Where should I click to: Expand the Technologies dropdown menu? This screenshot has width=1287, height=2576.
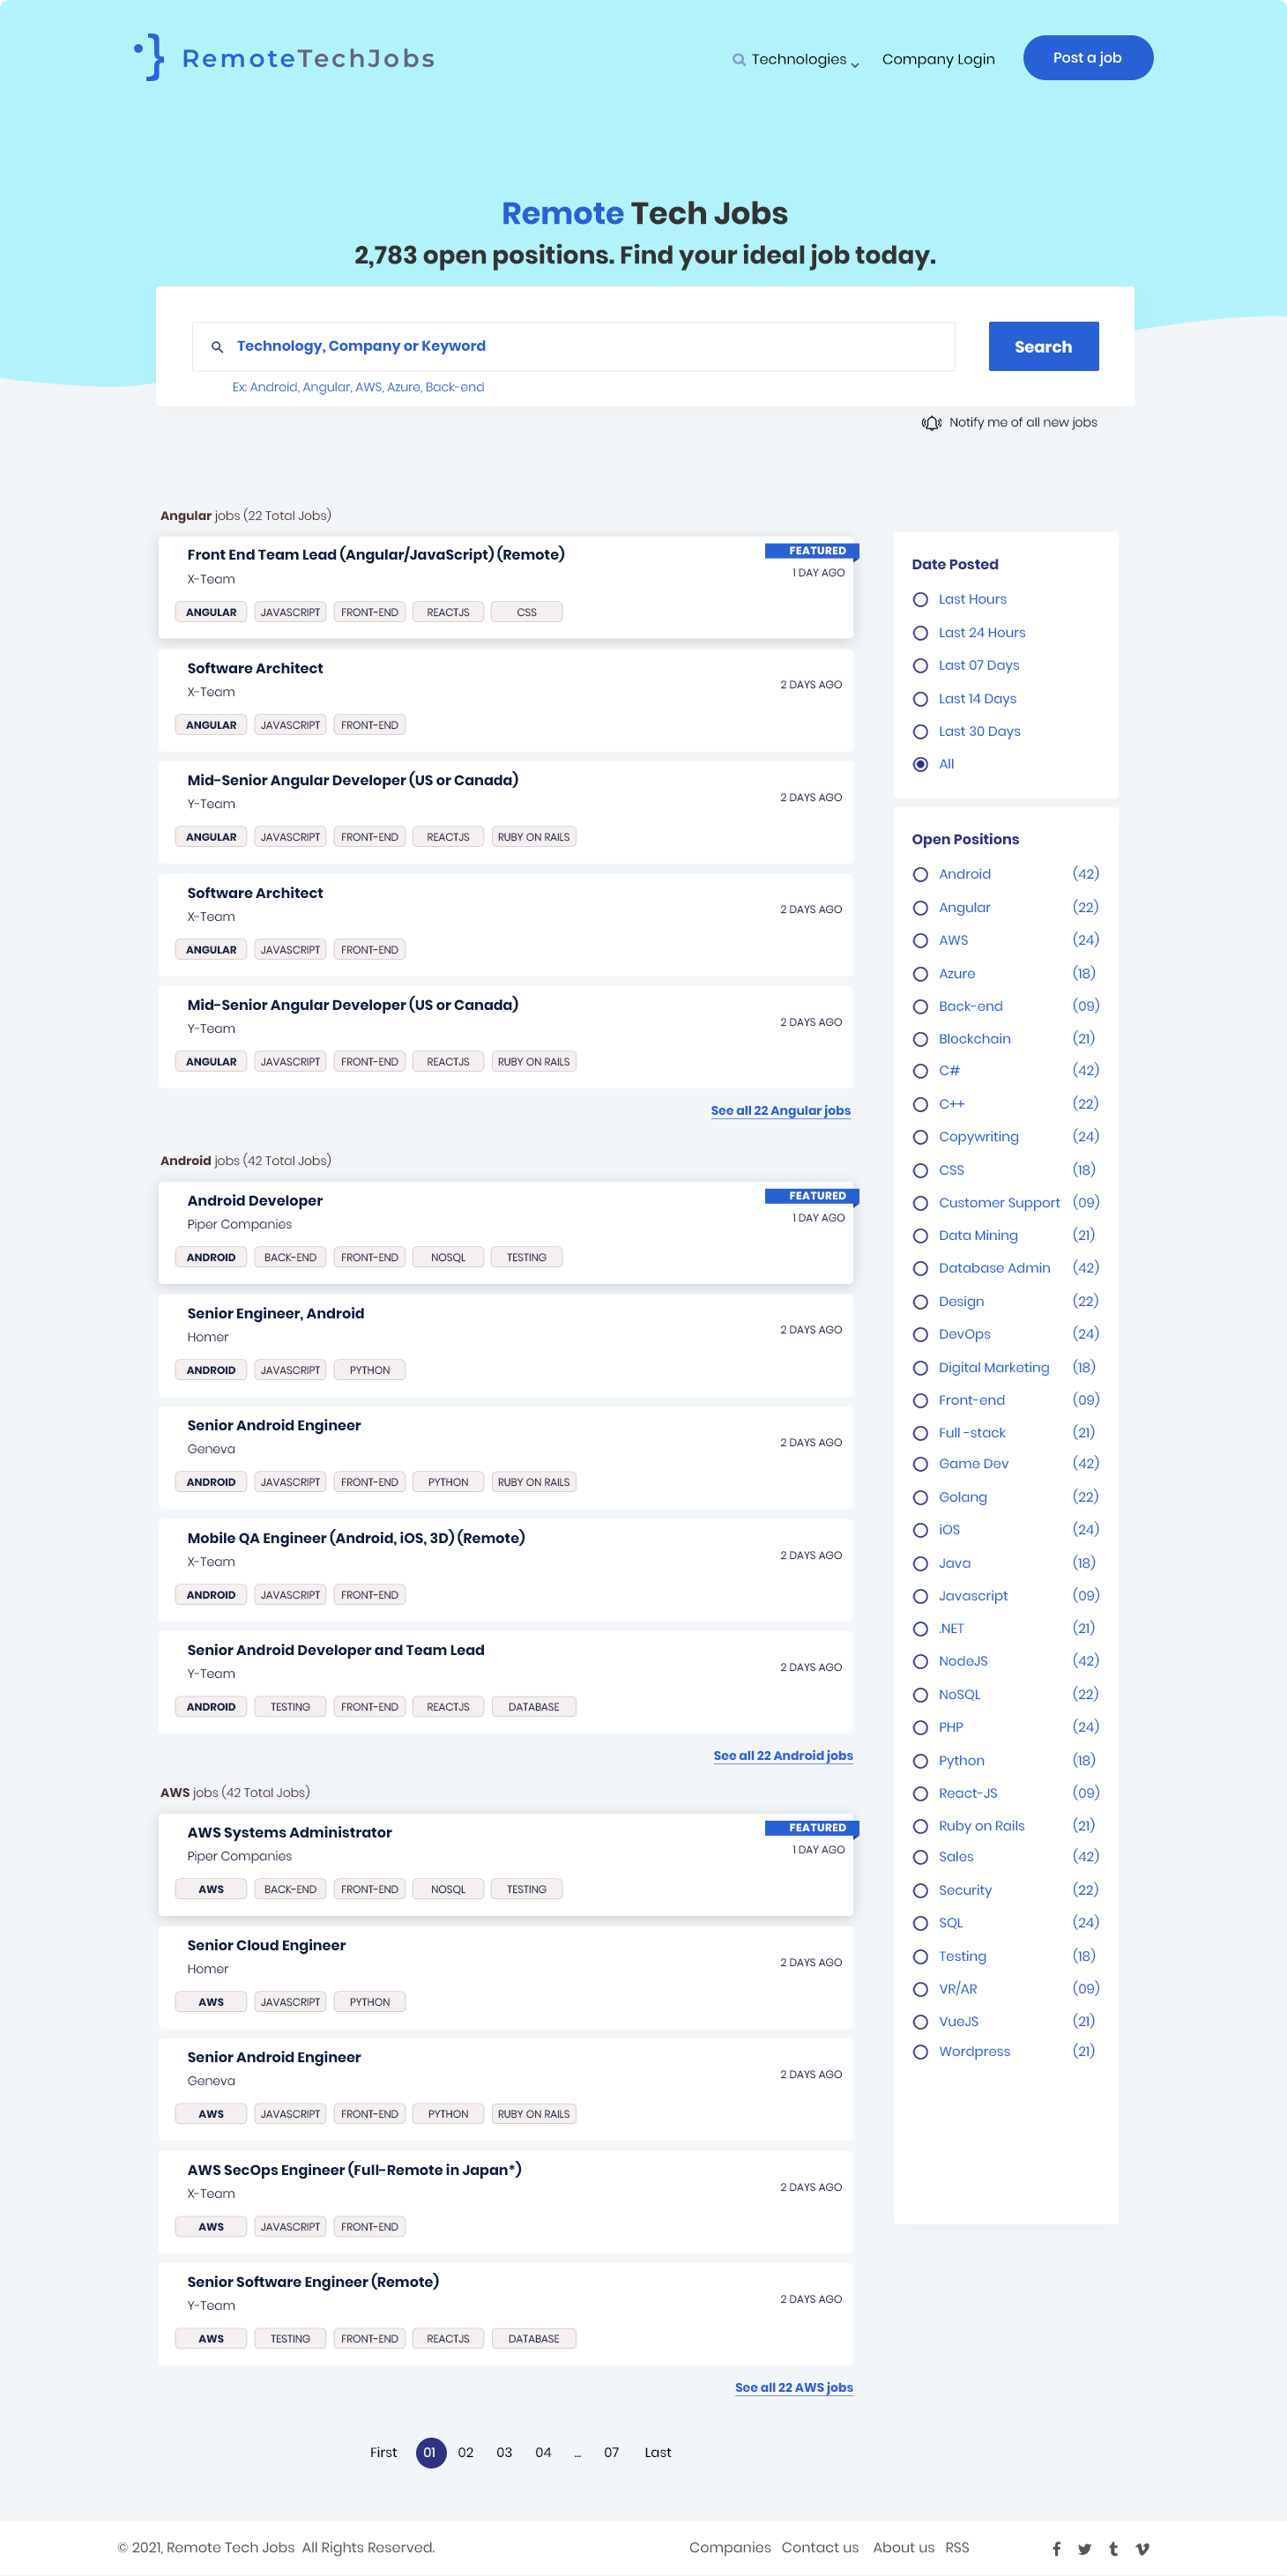pos(805,60)
